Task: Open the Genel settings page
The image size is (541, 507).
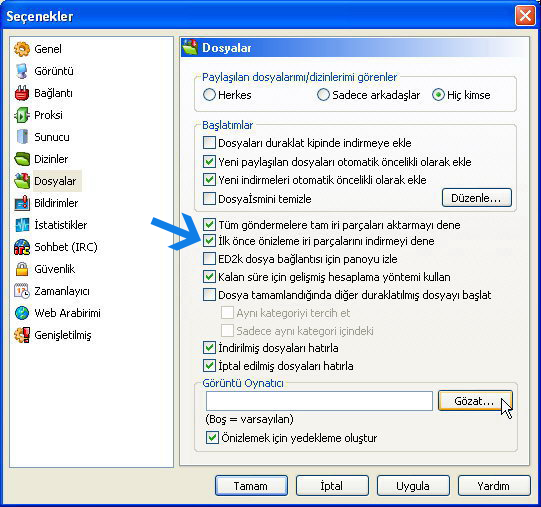Action: pyautogui.click(x=48, y=49)
